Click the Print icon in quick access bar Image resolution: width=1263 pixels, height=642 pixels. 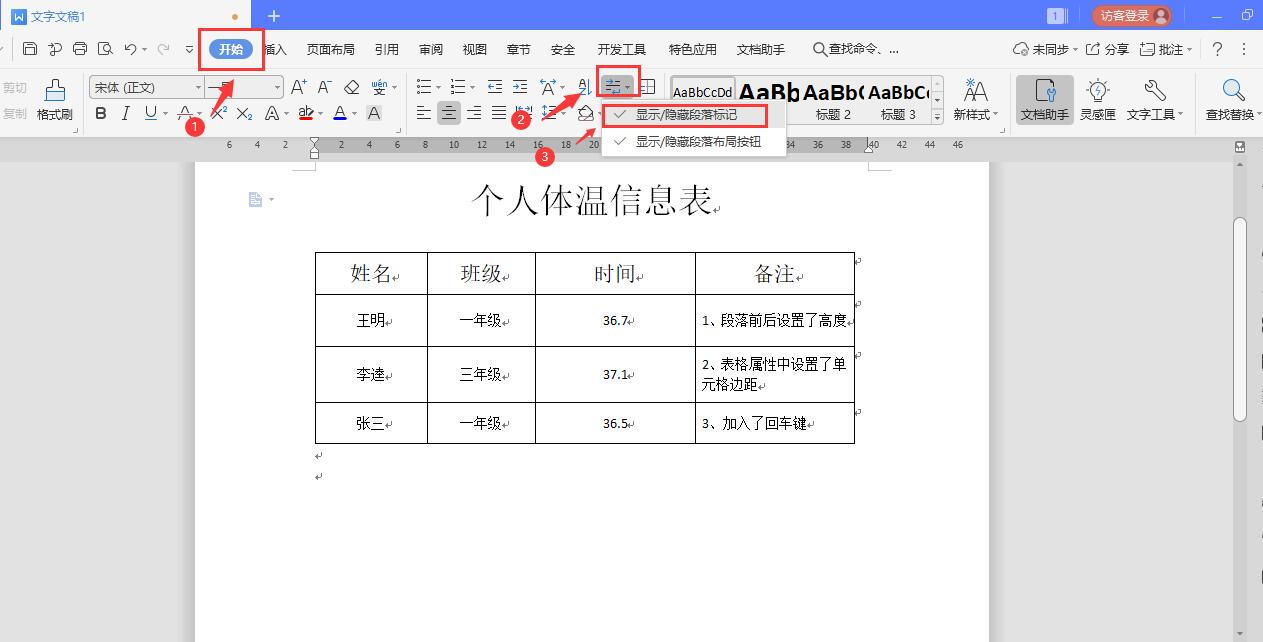pyautogui.click(x=80, y=49)
